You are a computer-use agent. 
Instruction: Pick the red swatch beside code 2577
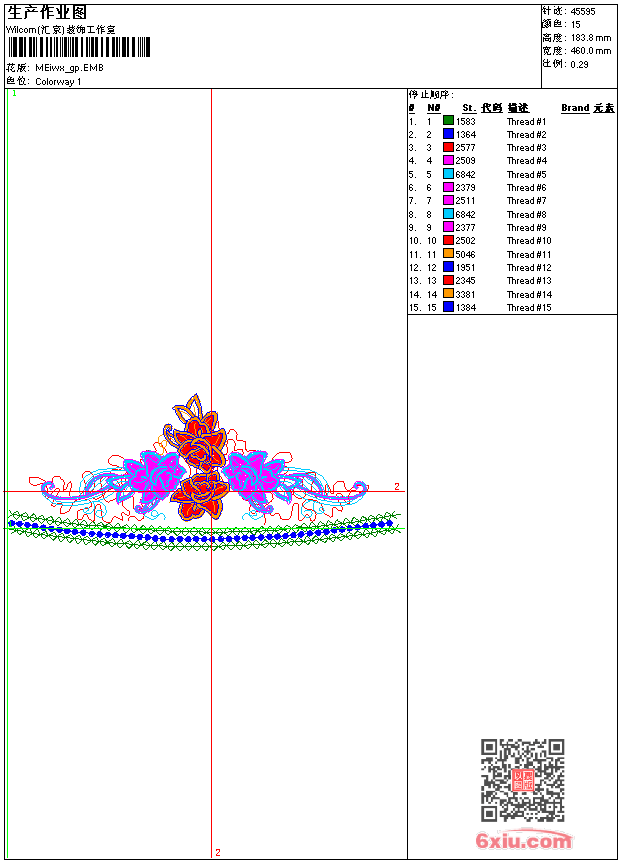[x=448, y=147]
